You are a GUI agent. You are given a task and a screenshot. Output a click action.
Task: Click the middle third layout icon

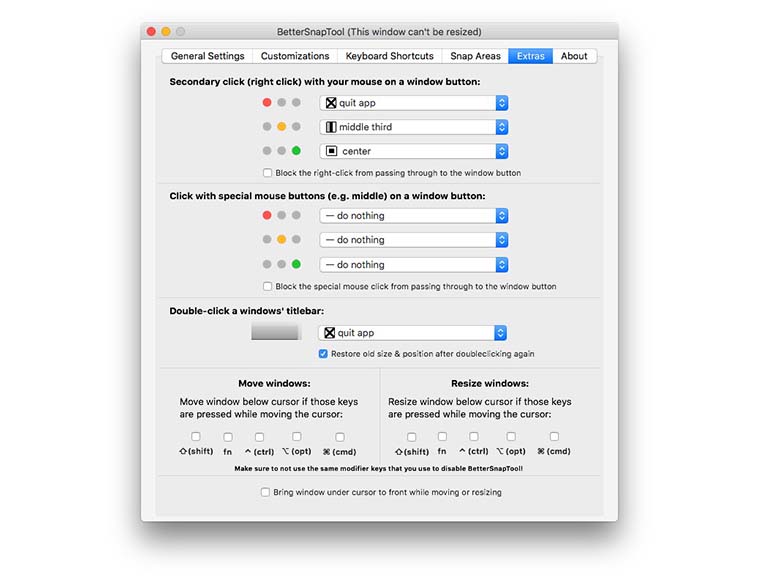pos(331,127)
